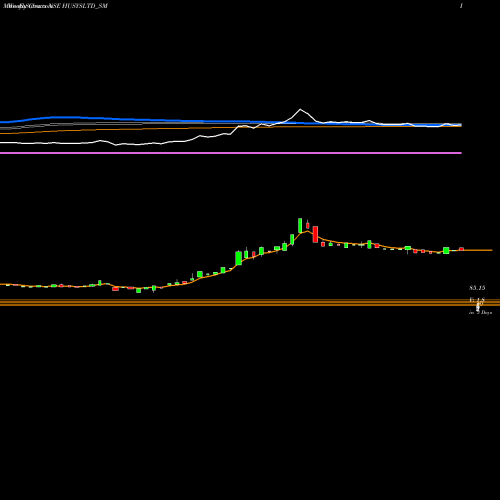Image resolution: width=500 pixels, height=500 pixels.
Task: Click the pink horizontal indicator line
Action: tap(231, 153)
